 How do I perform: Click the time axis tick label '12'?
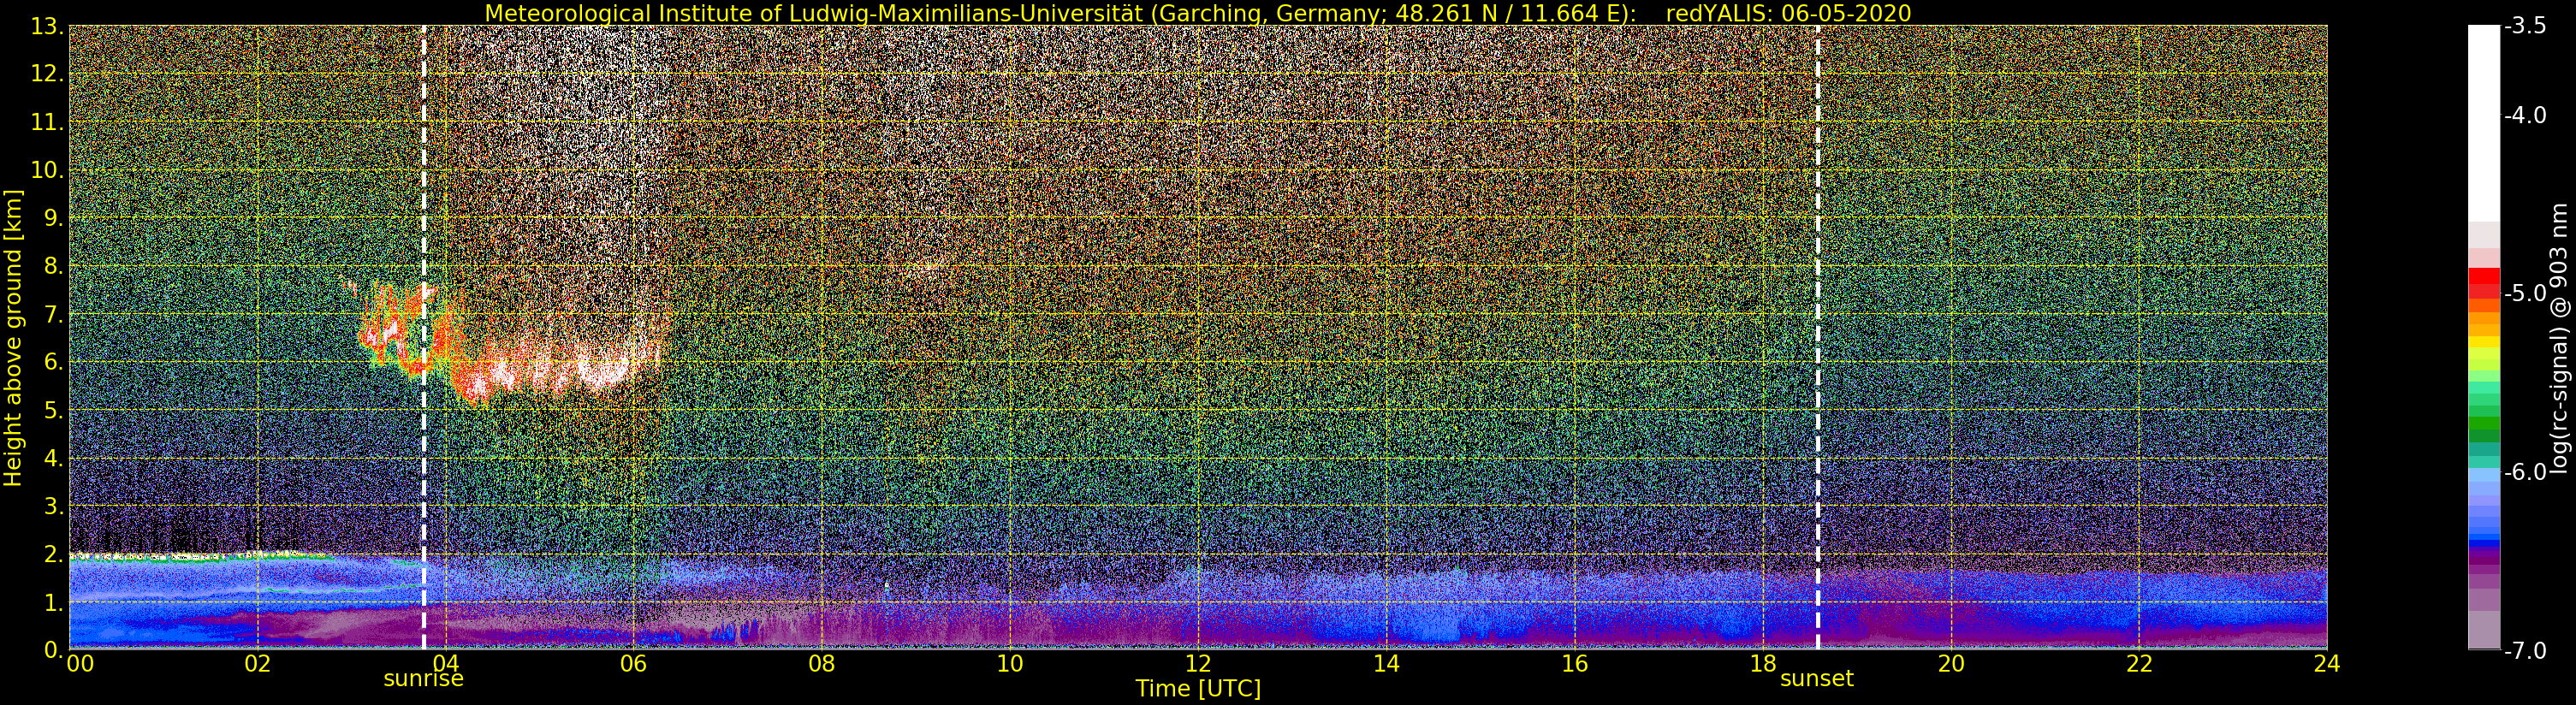1197,664
